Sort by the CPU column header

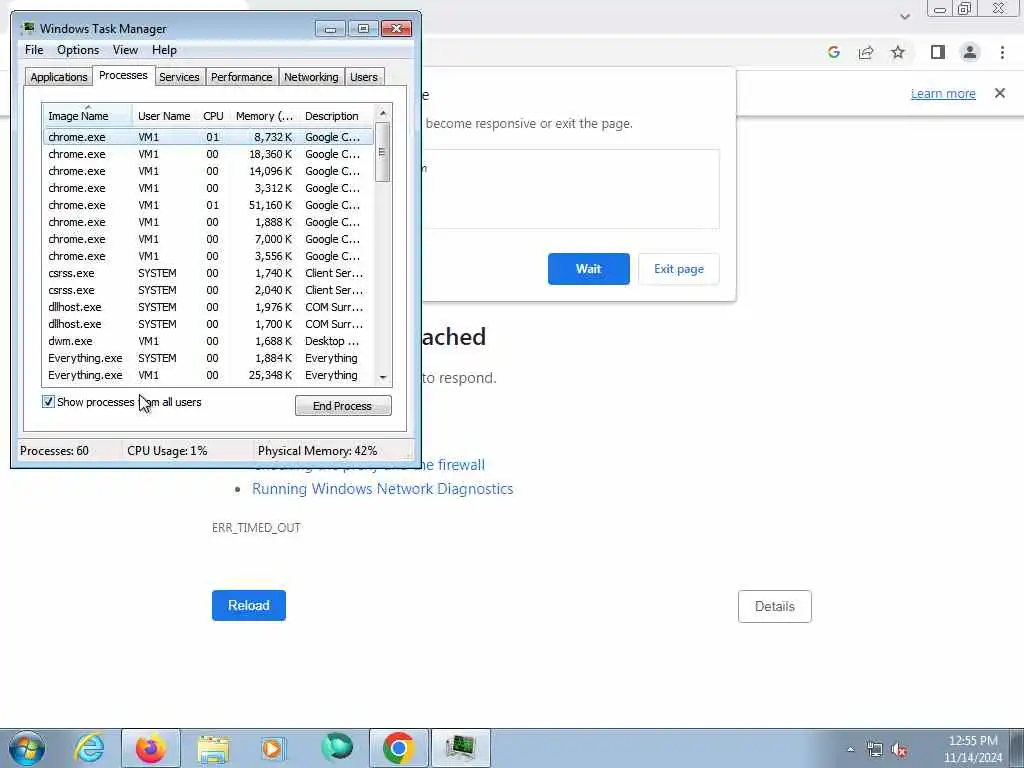(213, 115)
